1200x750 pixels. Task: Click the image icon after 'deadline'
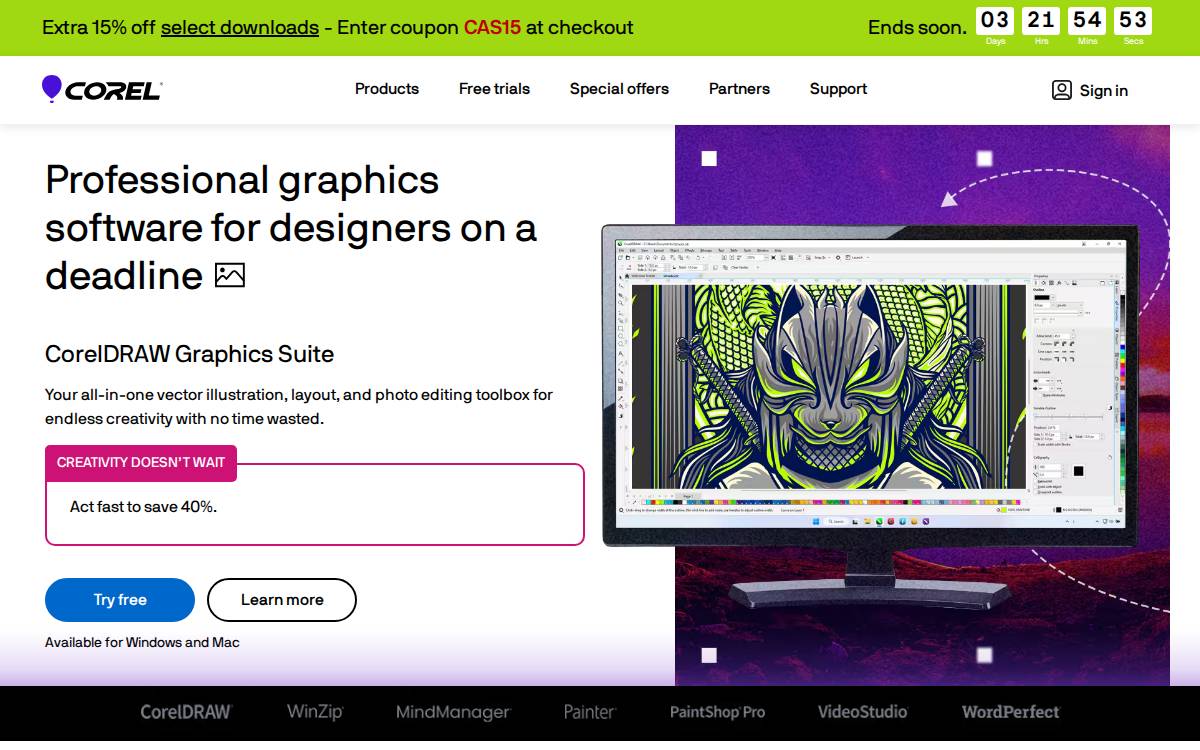click(230, 275)
